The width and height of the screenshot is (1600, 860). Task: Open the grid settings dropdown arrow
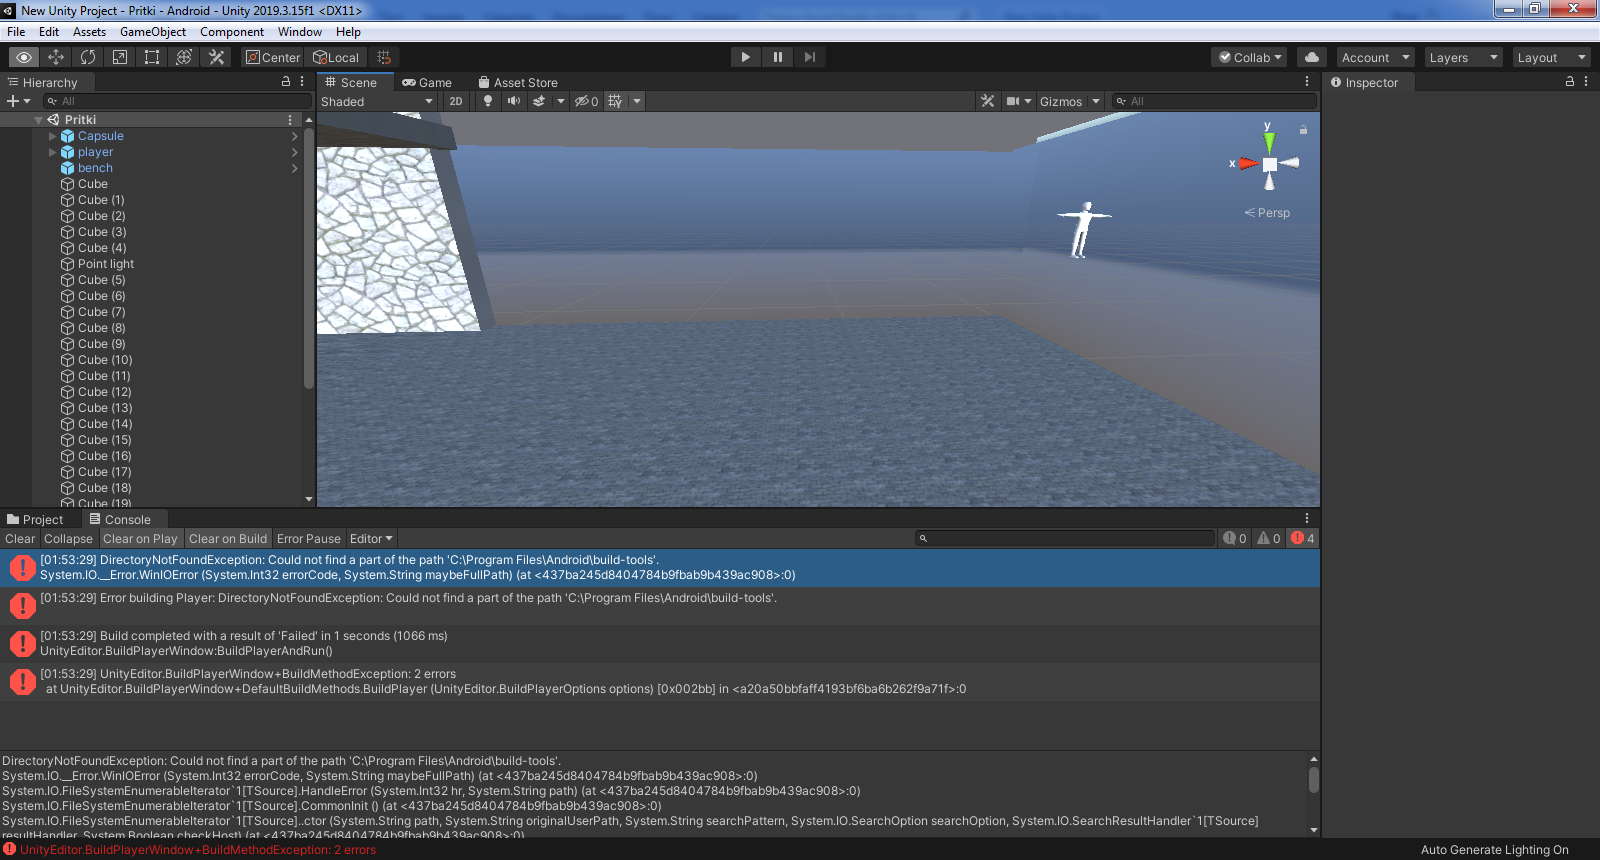click(x=637, y=101)
